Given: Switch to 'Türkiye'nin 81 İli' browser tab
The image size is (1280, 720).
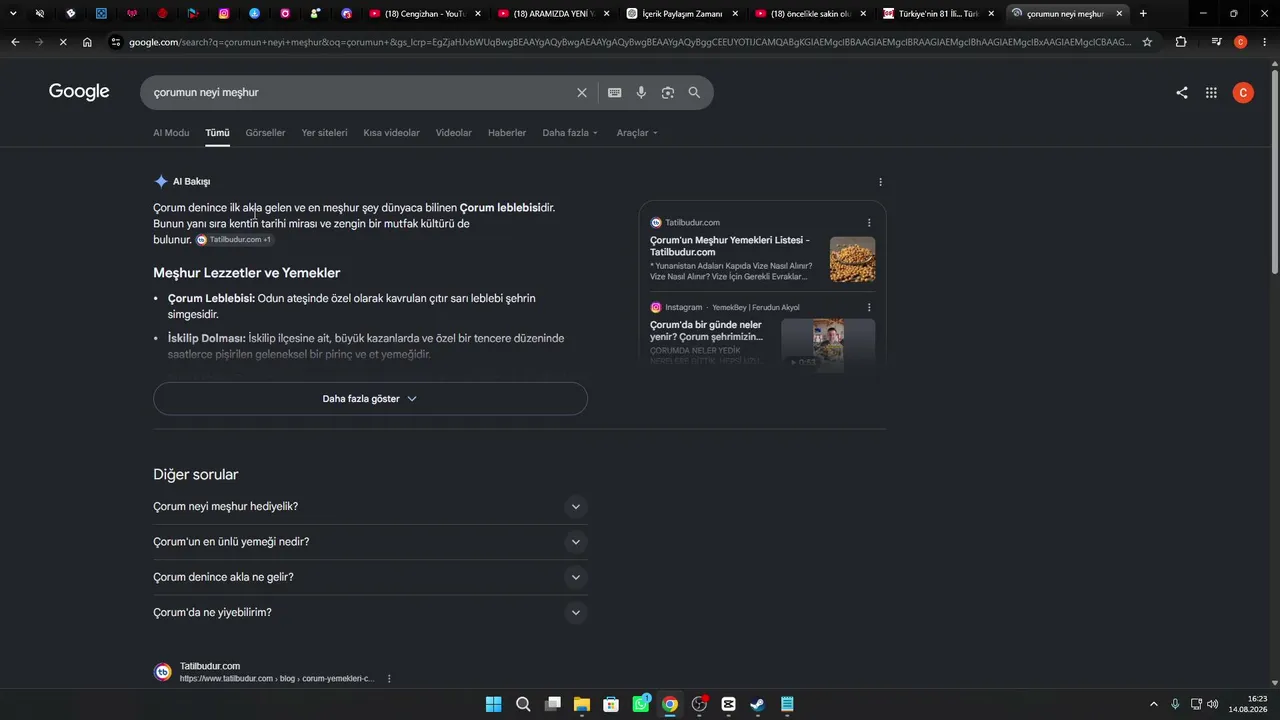Looking at the screenshot, I should pos(939,14).
